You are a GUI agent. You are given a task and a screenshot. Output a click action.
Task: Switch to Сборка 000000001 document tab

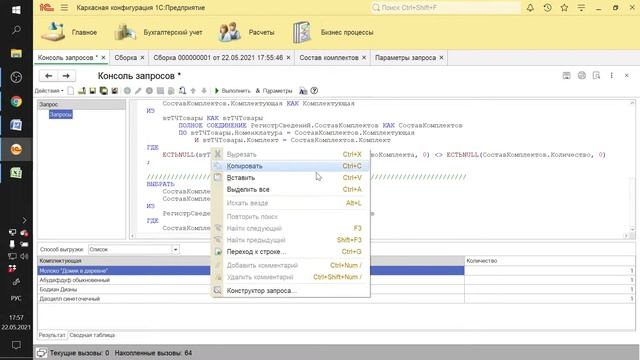pos(218,58)
